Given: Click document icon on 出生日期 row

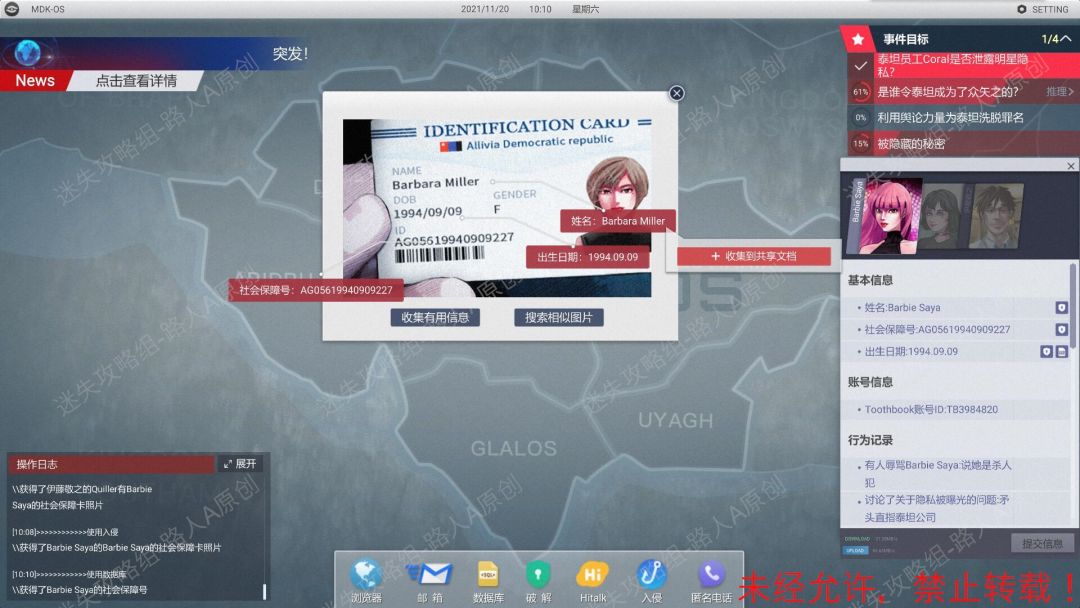Looking at the screenshot, I should (1061, 351).
